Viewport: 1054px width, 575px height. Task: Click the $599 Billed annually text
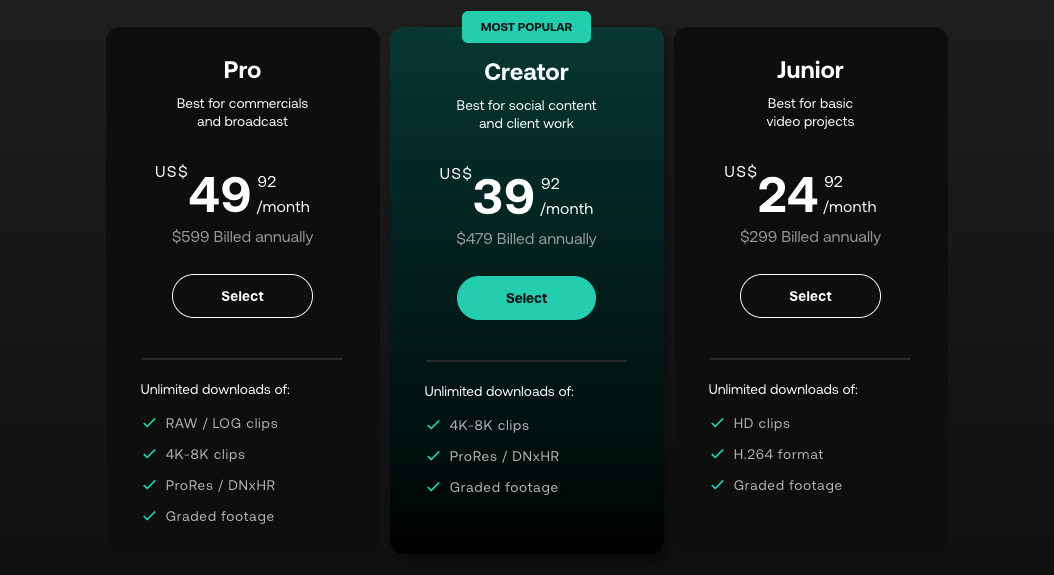click(242, 237)
